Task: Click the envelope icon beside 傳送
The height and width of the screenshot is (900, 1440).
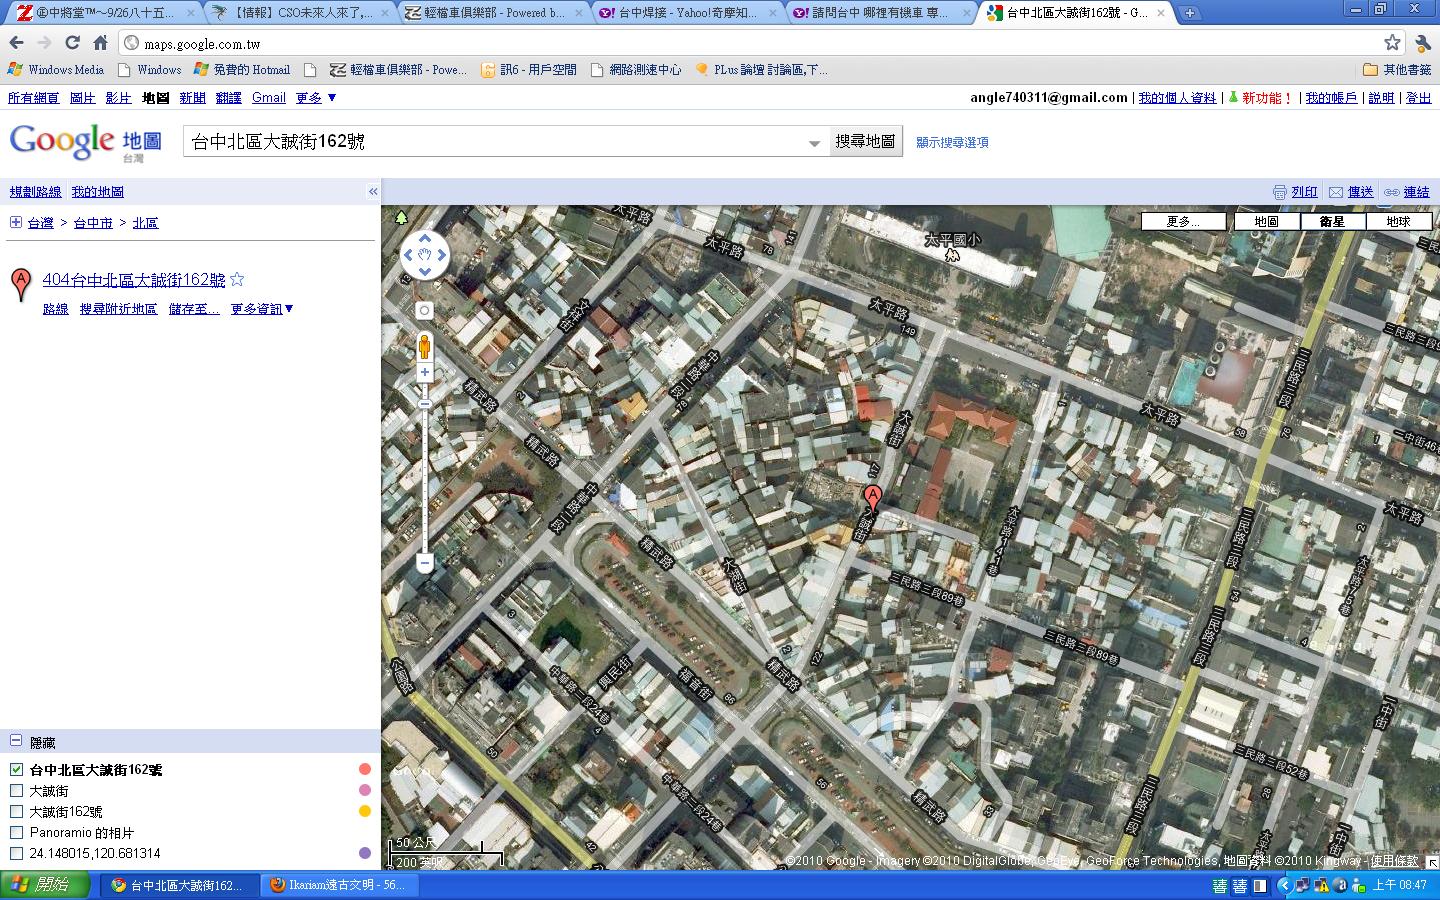Action: click(1338, 192)
